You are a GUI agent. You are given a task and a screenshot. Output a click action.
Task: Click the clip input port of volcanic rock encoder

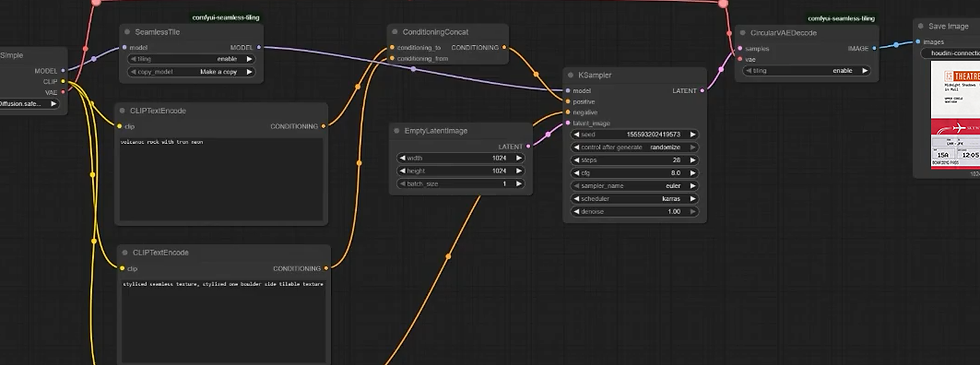(119, 126)
